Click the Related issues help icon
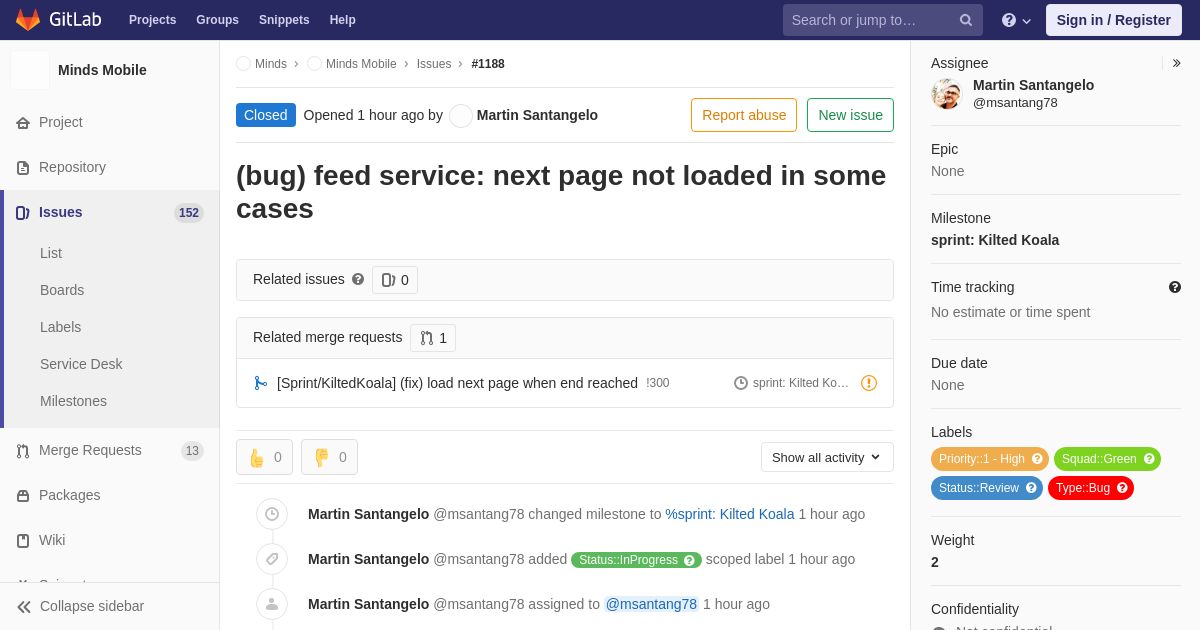The height and width of the screenshot is (630, 1200). pyautogui.click(x=358, y=280)
